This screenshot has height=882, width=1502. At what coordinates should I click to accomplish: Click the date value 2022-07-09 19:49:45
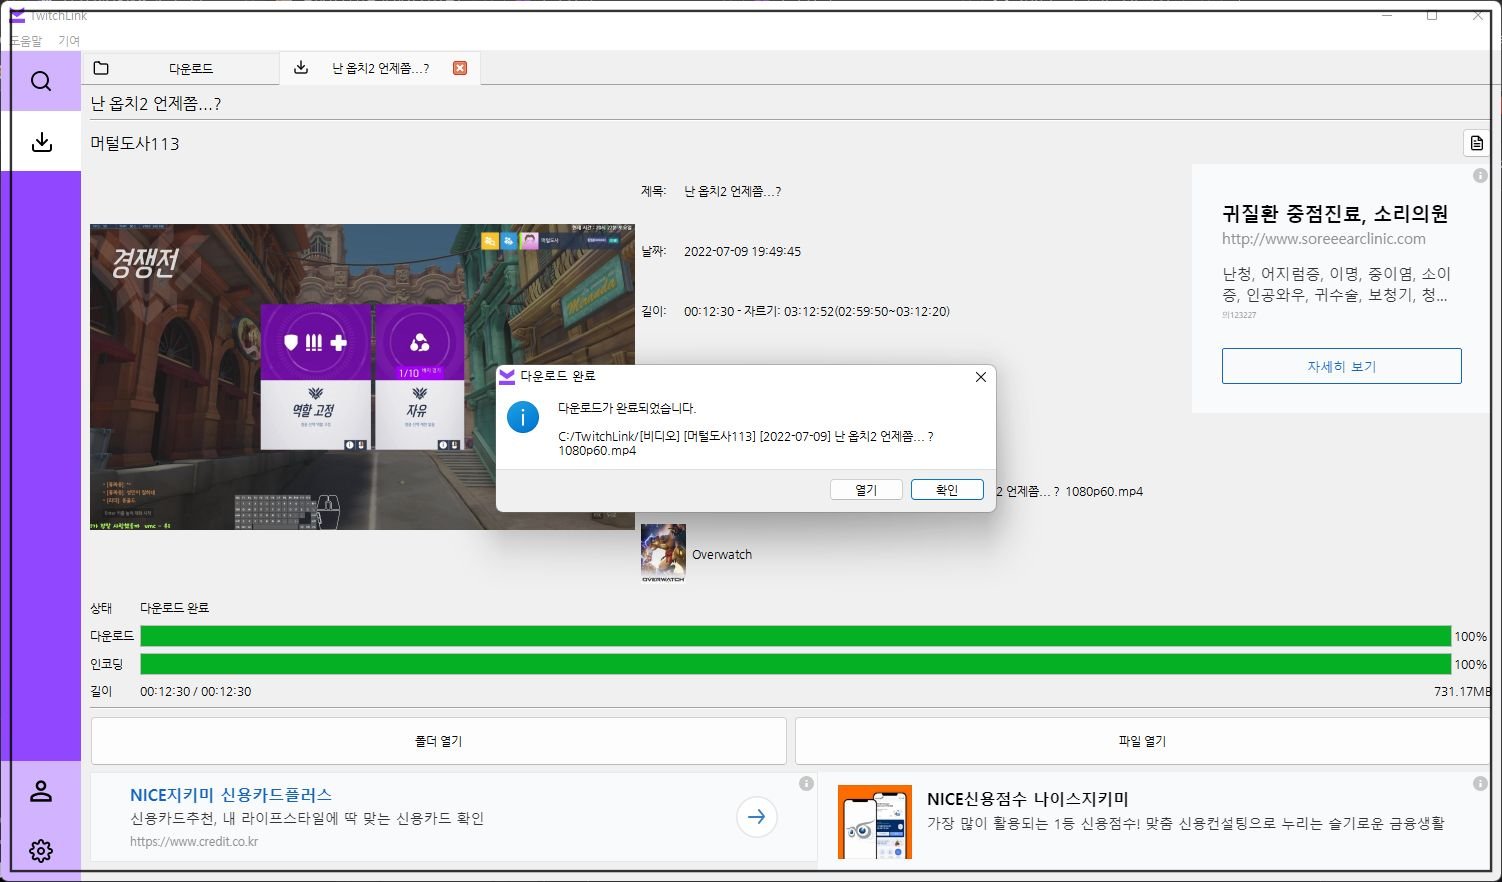pyautogui.click(x=742, y=252)
